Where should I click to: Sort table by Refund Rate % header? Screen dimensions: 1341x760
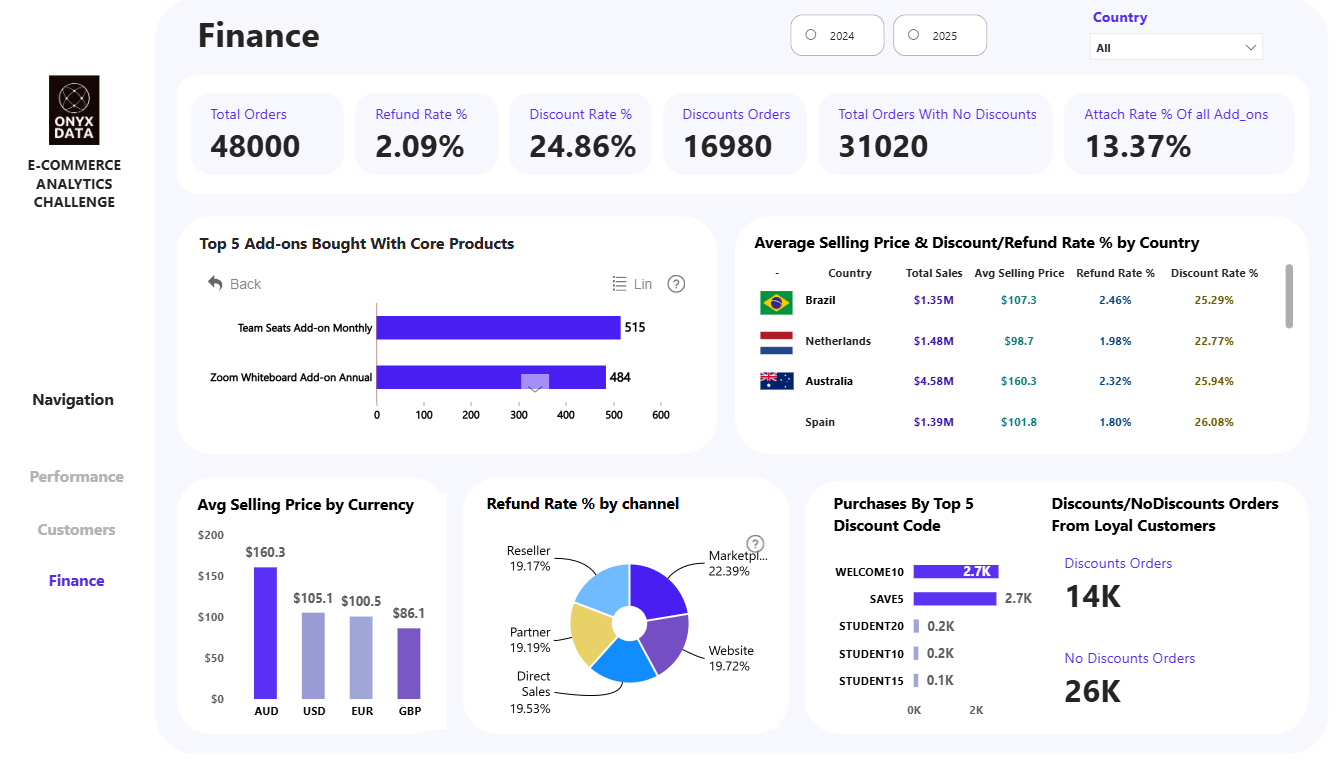(x=1115, y=273)
